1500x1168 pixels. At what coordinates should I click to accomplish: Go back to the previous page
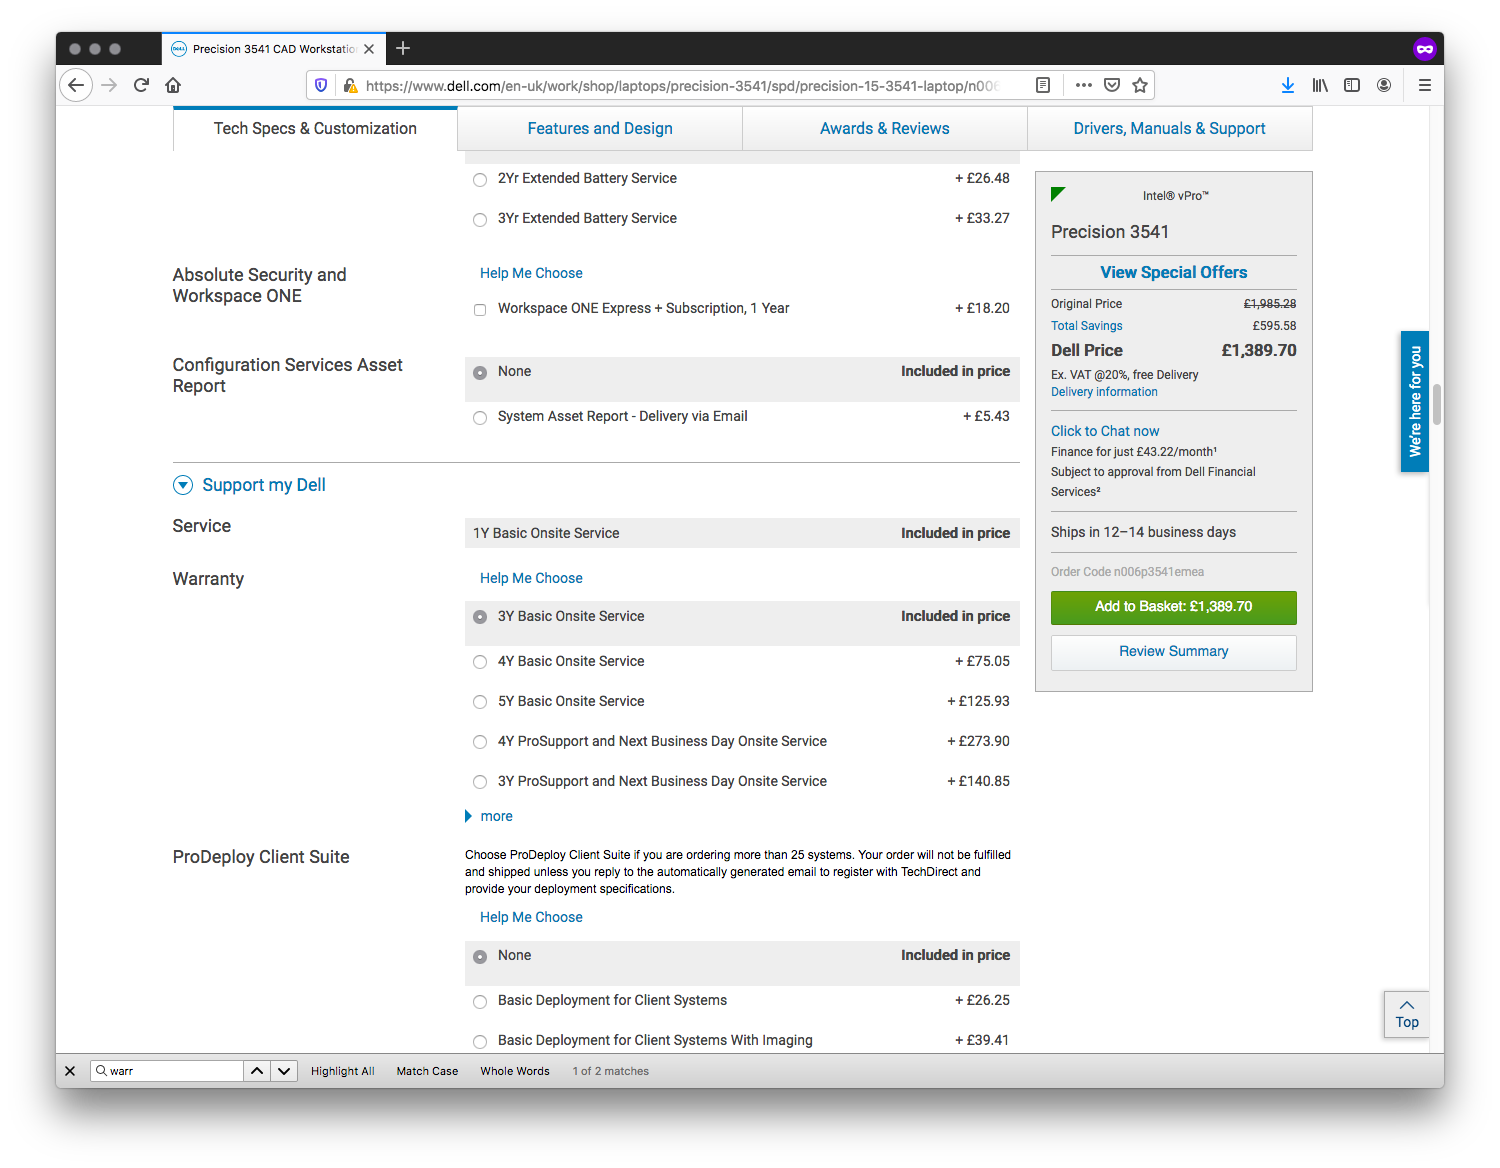(76, 85)
